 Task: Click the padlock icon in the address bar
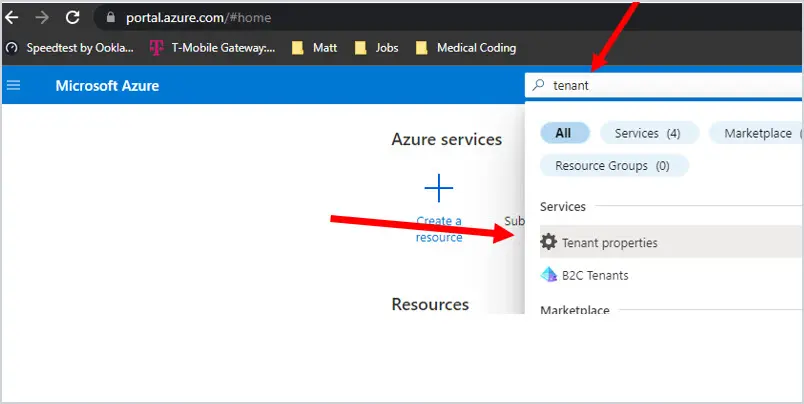click(110, 17)
